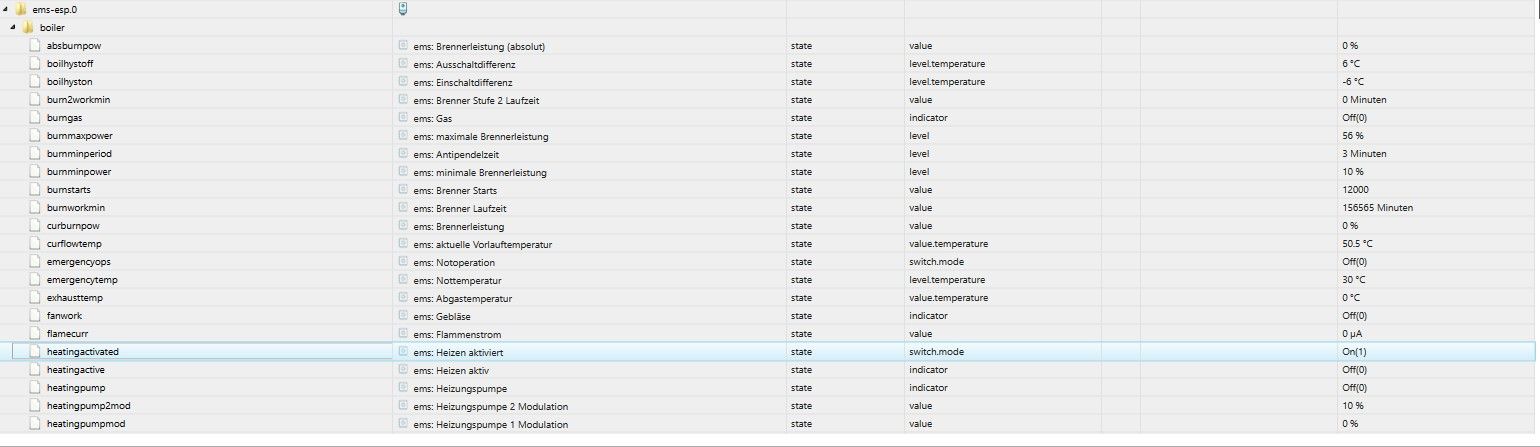Image resolution: width=1540 pixels, height=447 pixels.
Task: Select the absburnpow object row
Action: tap(770, 46)
